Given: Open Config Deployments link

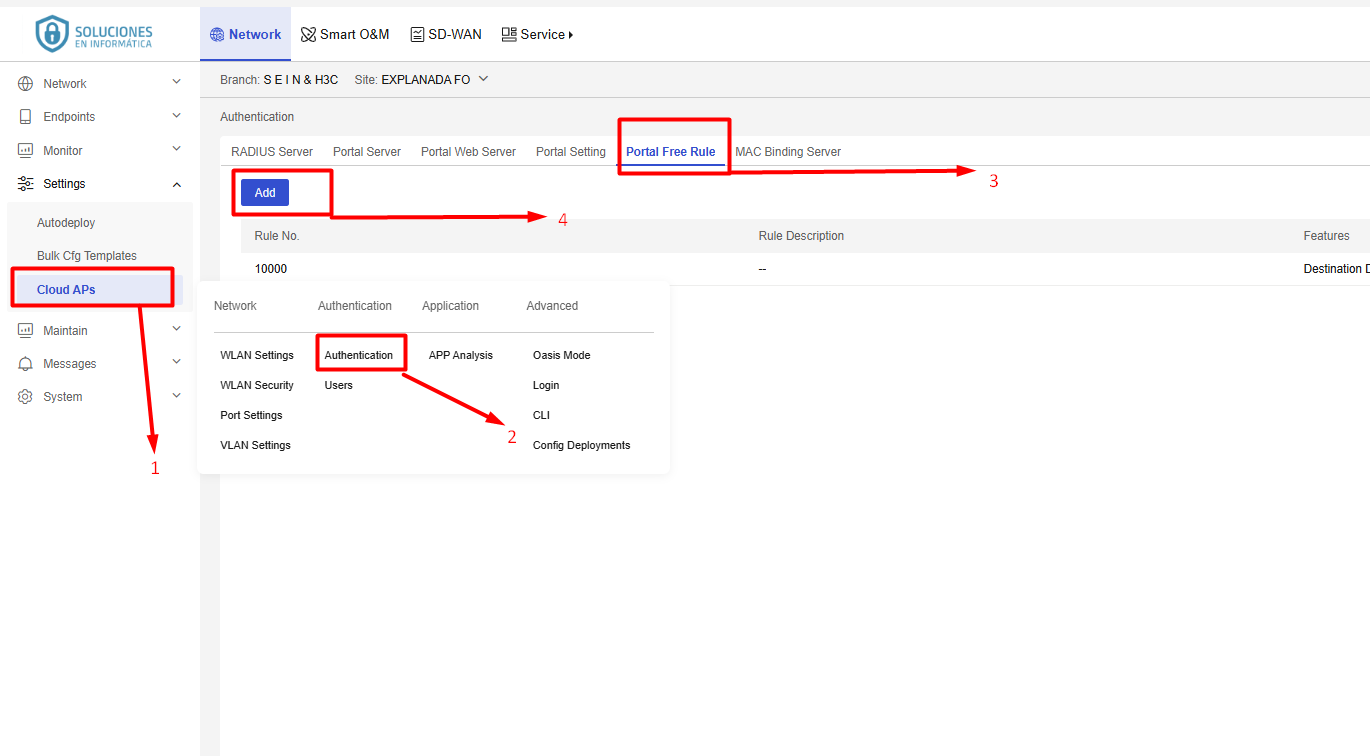Looking at the screenshot, I should coord(582,445).
